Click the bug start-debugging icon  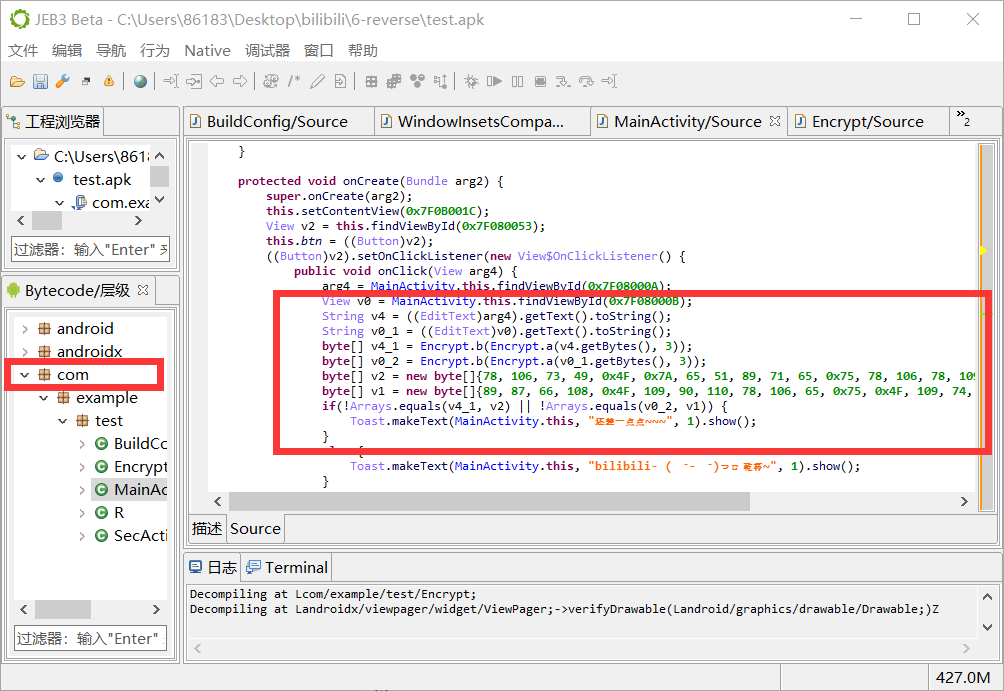tap(471, 81)
